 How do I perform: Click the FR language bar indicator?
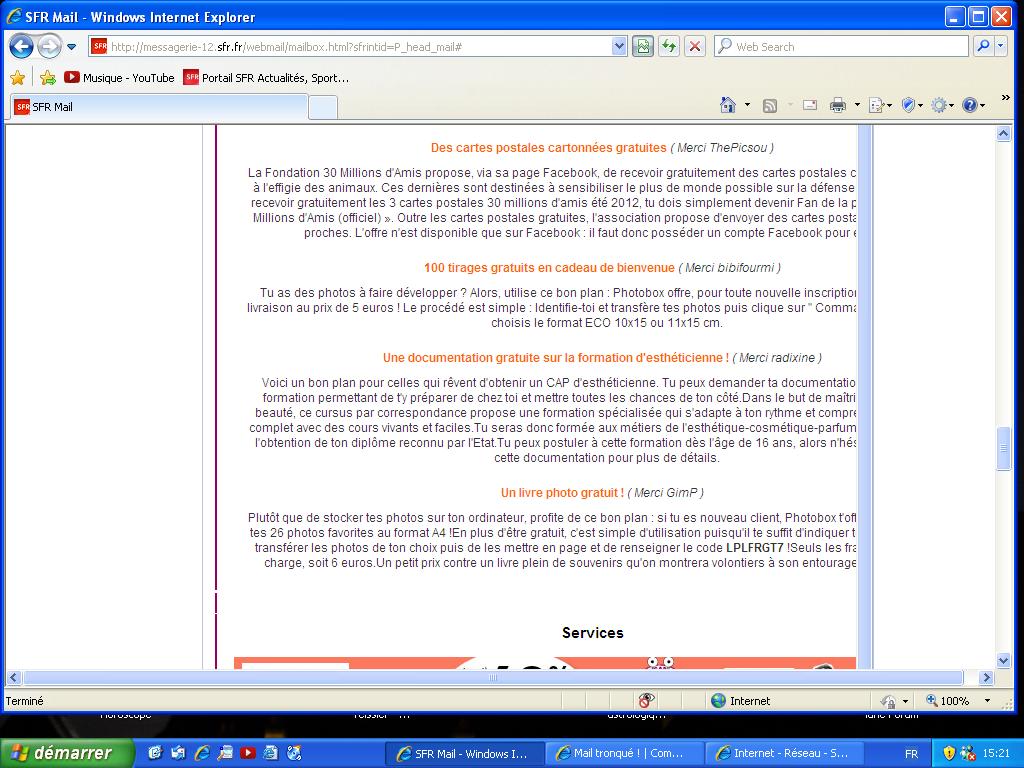(x=911, y=754)
